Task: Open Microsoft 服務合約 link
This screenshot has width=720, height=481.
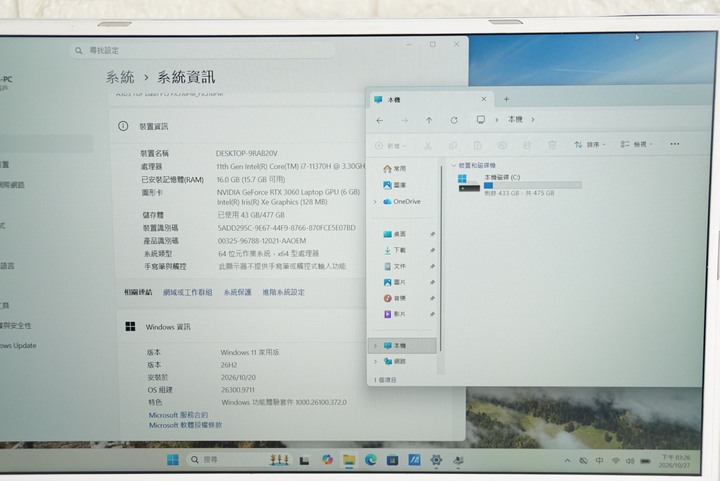Action: tap(178, 415)
